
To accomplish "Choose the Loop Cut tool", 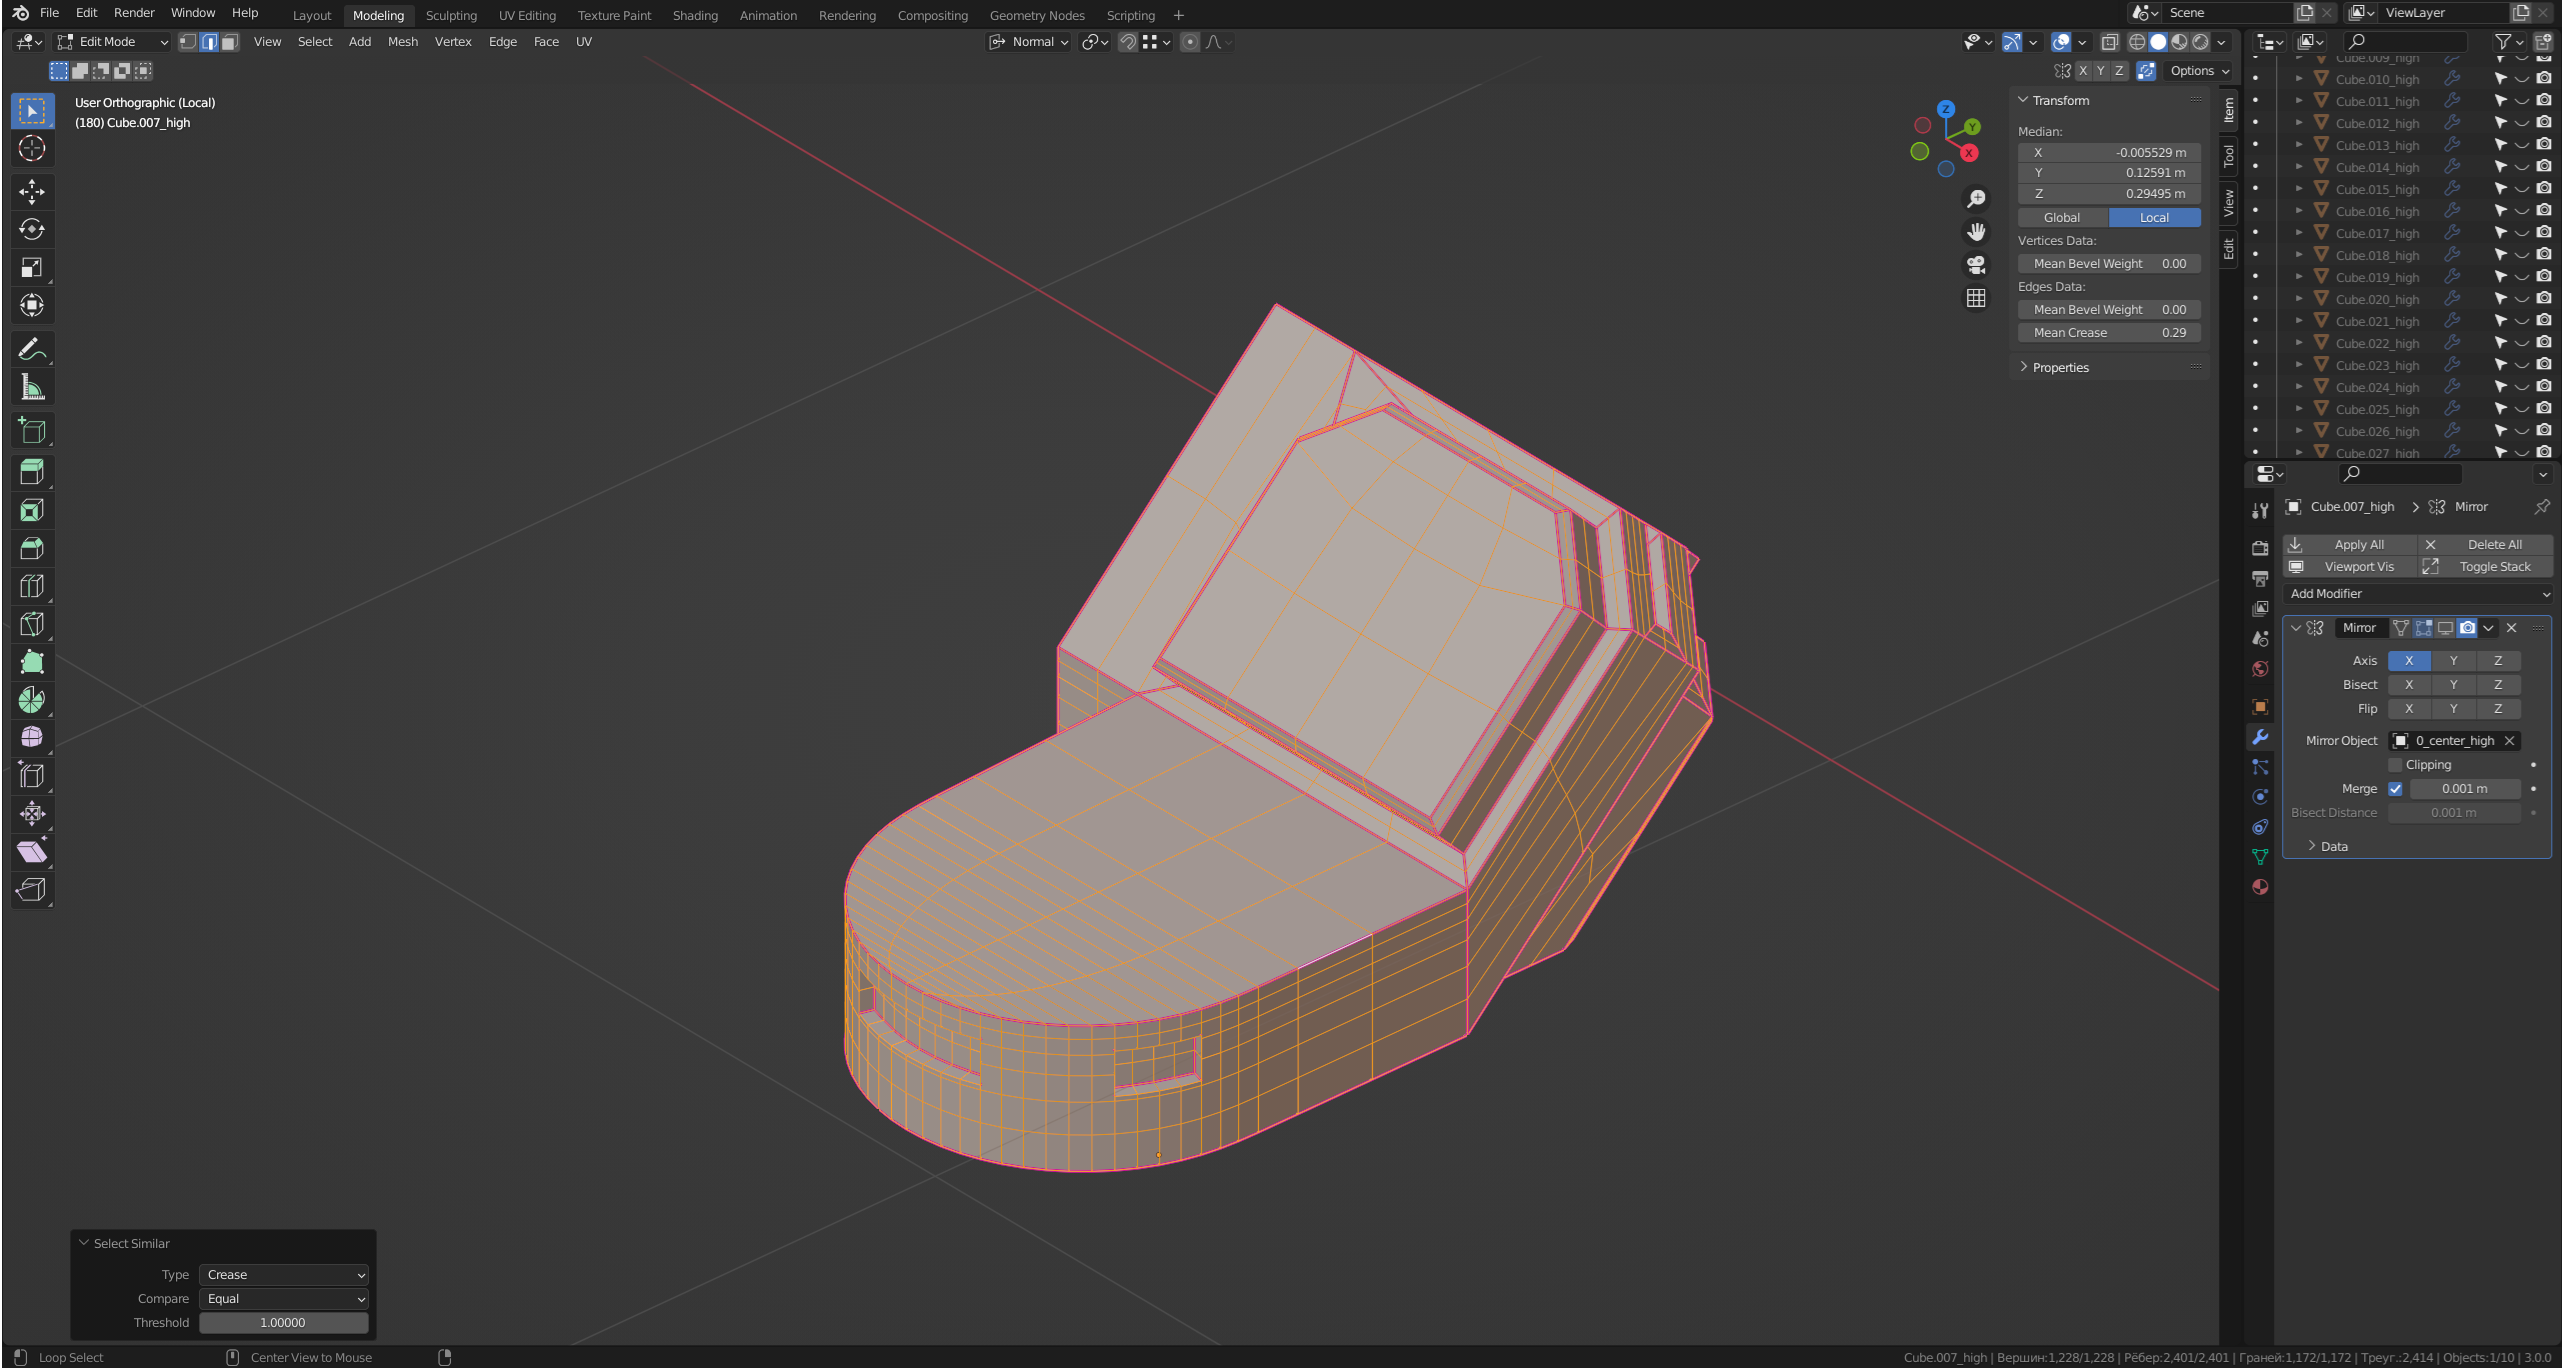I will coord(32,586).
